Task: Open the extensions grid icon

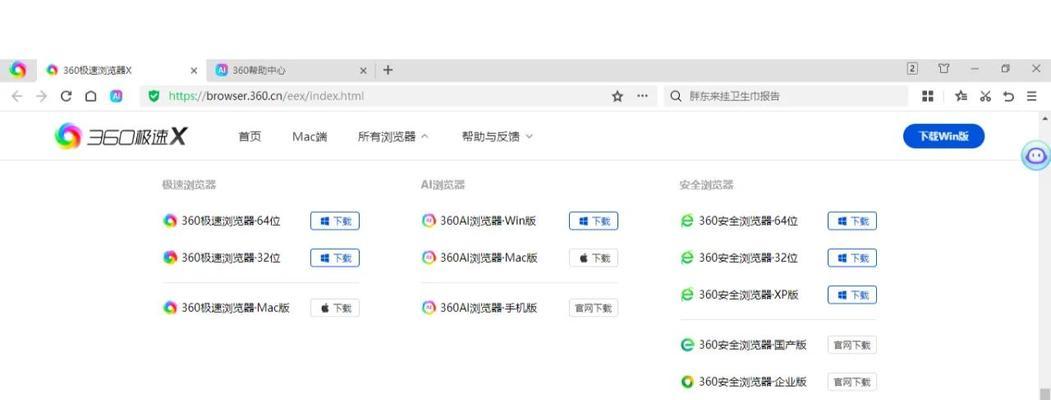Action: tap(928, 96)
